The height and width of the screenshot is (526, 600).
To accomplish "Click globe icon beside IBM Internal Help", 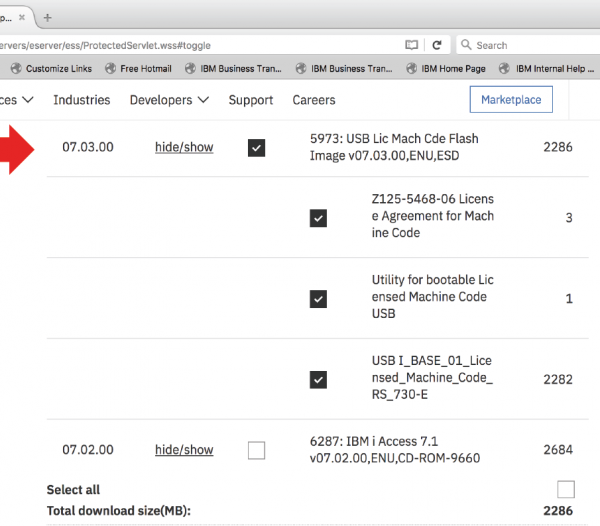I will [504, 68].
